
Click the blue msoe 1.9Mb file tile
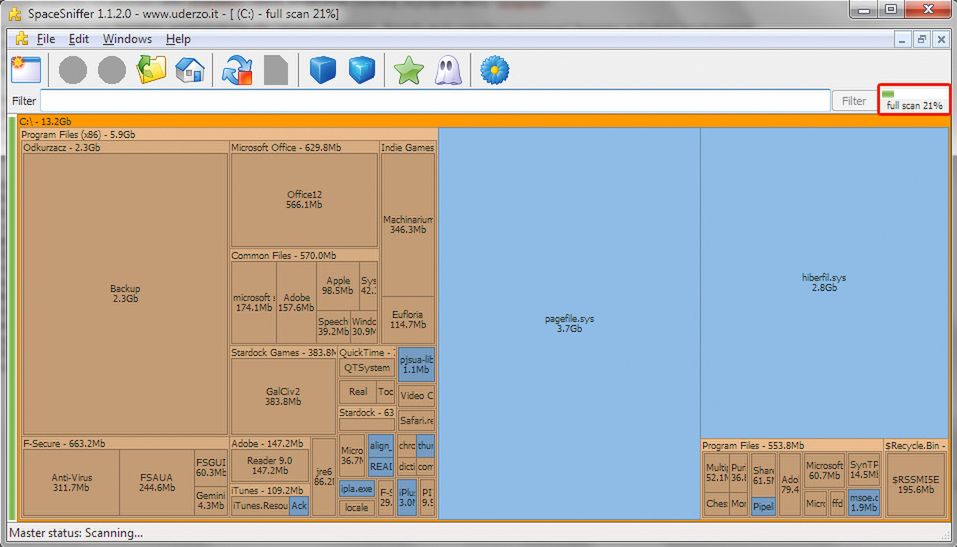864,502
